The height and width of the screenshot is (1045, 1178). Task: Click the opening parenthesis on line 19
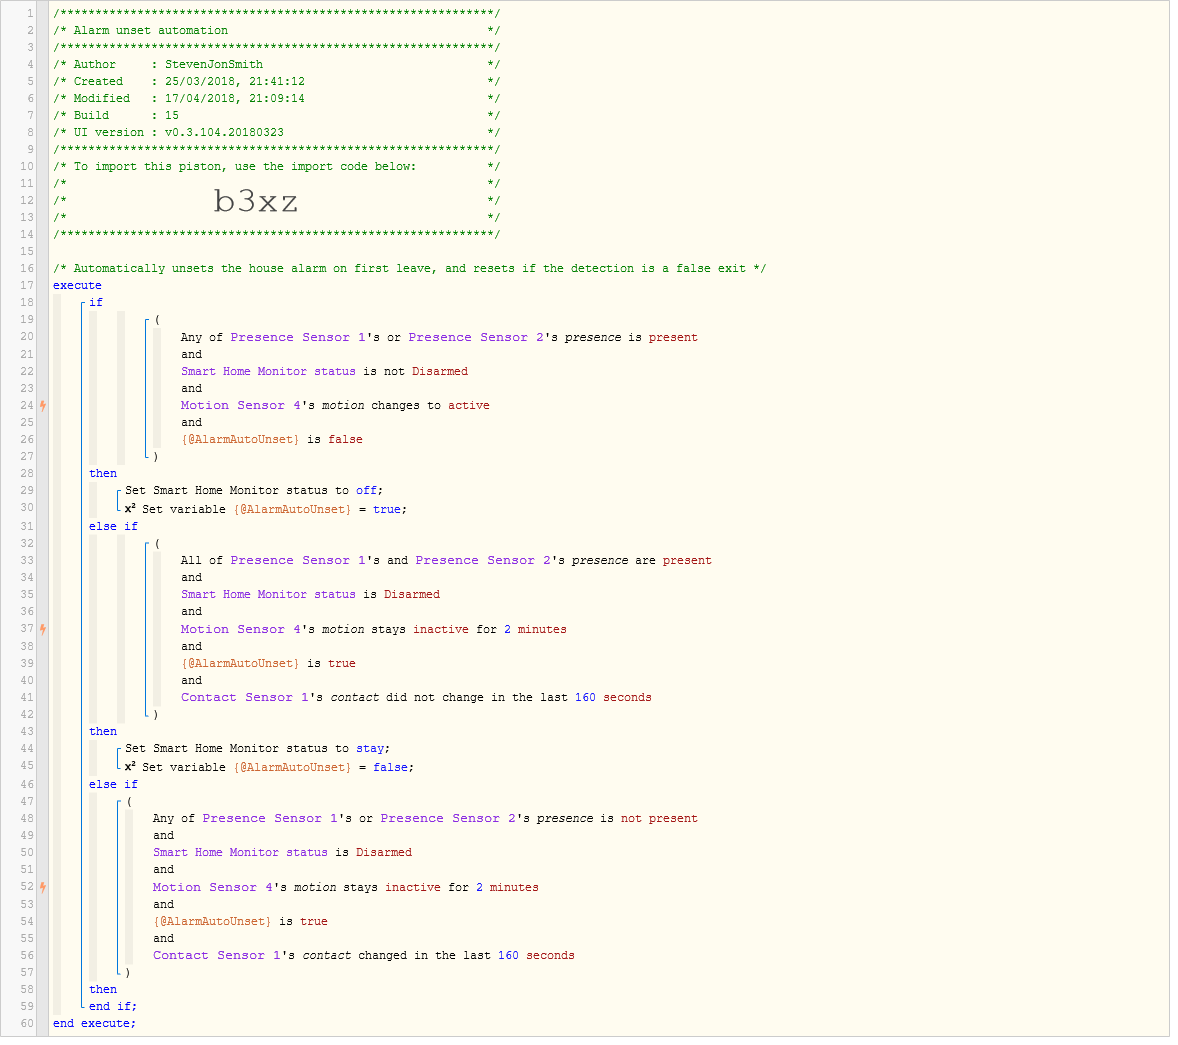coord(157,322)
